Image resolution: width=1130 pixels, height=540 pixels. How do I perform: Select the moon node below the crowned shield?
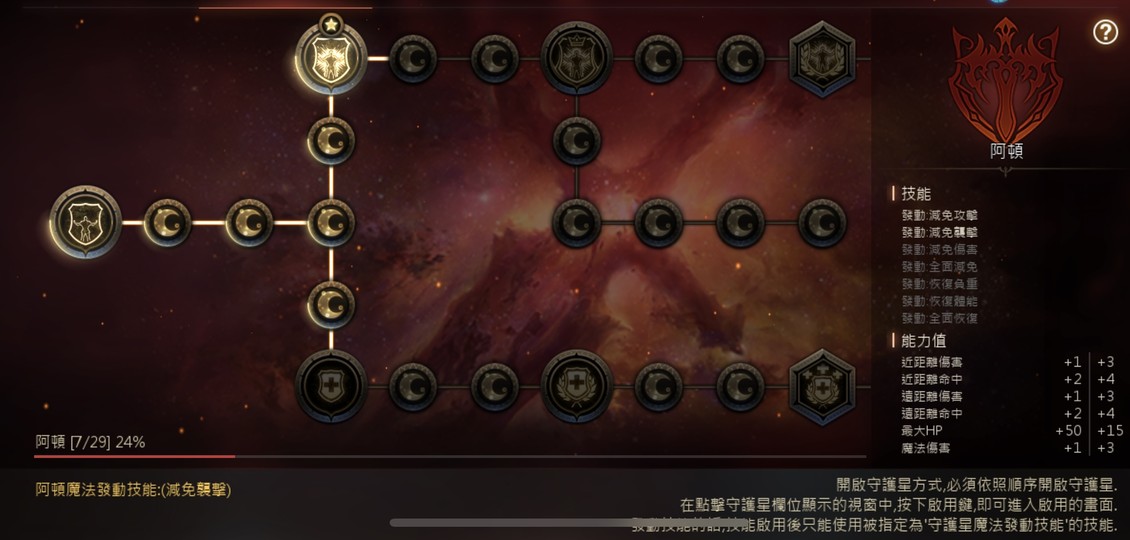click(577, 141)
